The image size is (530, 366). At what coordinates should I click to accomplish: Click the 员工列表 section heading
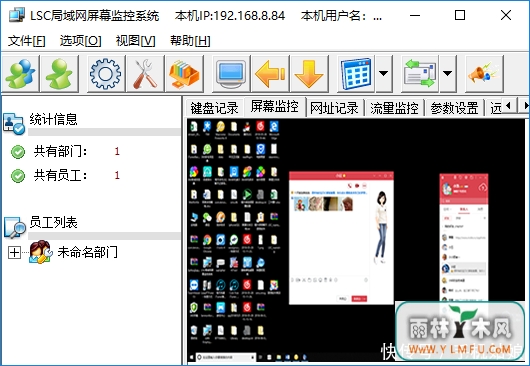click(53, 222)
